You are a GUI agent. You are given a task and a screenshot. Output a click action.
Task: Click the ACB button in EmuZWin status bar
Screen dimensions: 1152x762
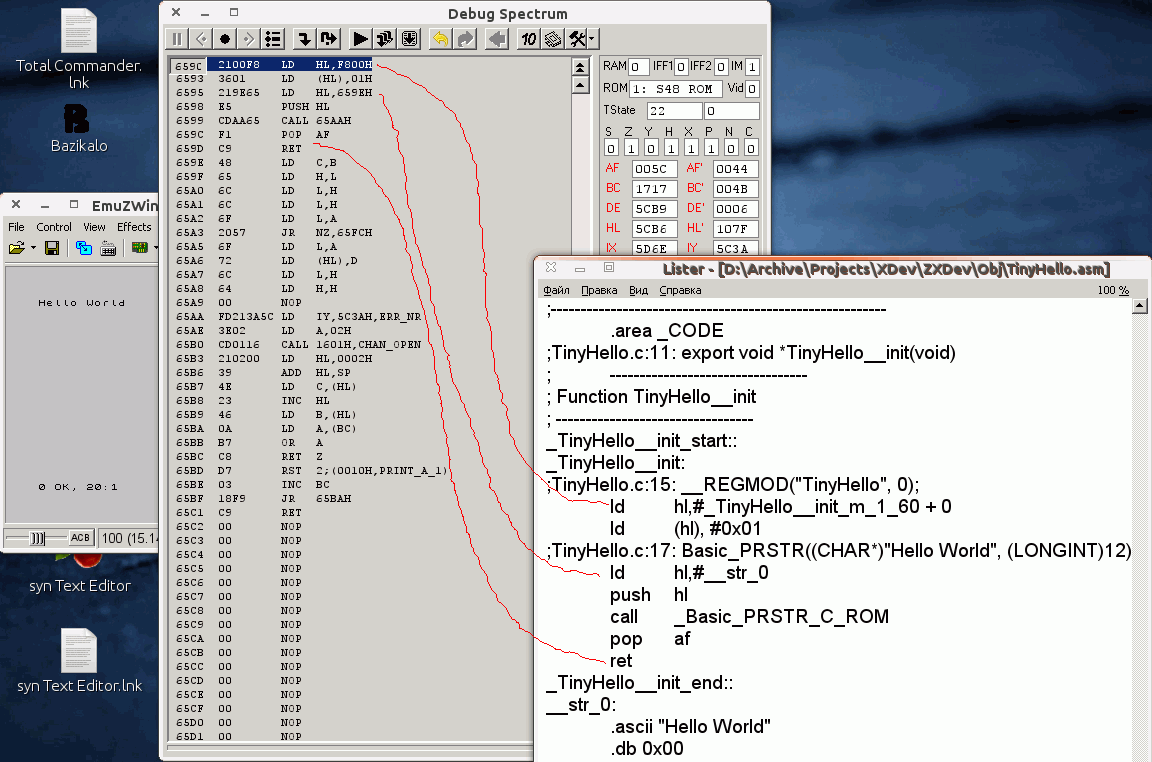[80, 538]
